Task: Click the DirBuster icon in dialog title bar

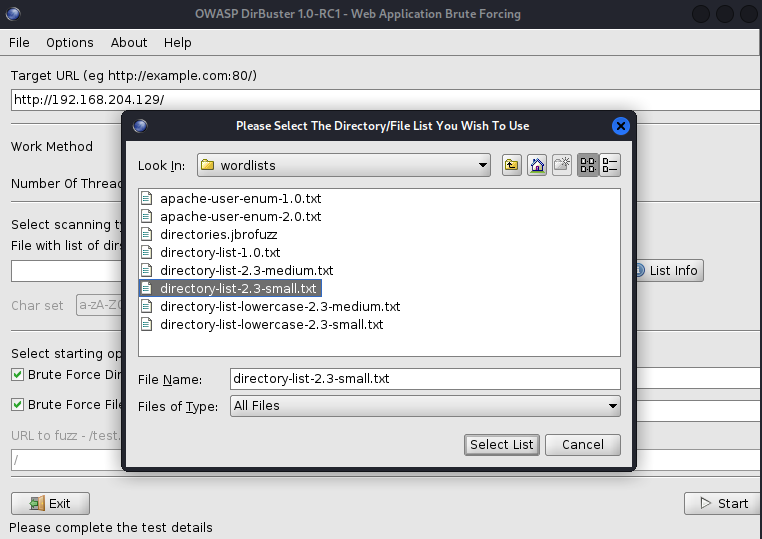Action: tap(140, 126)
